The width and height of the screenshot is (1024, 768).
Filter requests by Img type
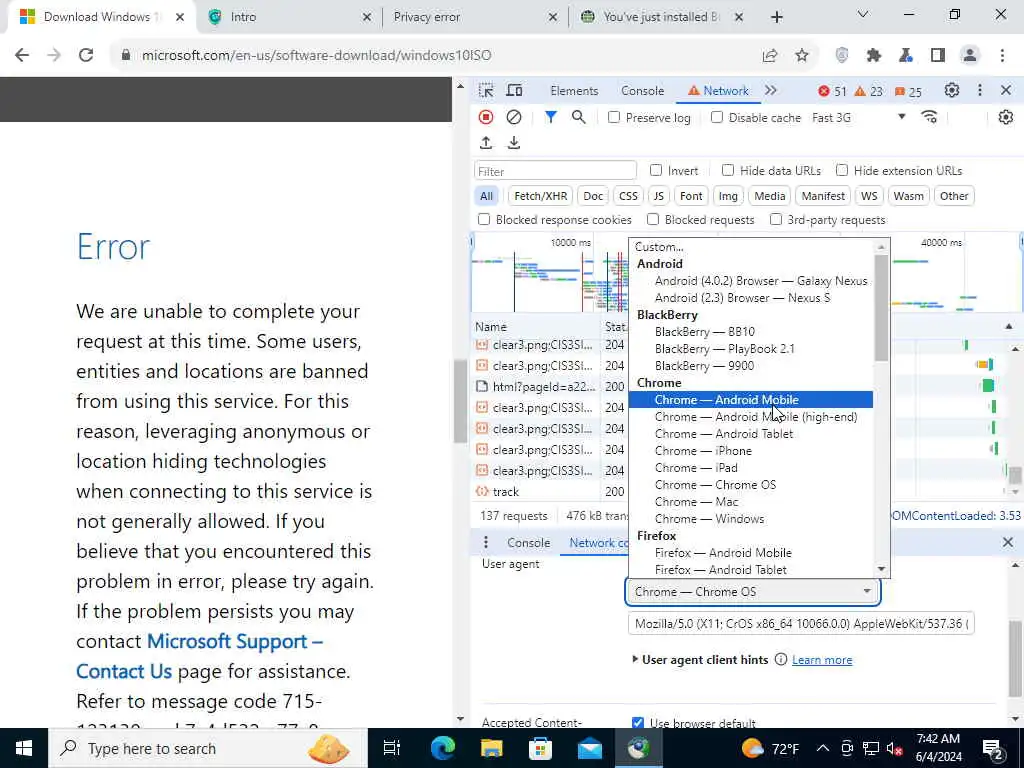[x=728, y=196]
